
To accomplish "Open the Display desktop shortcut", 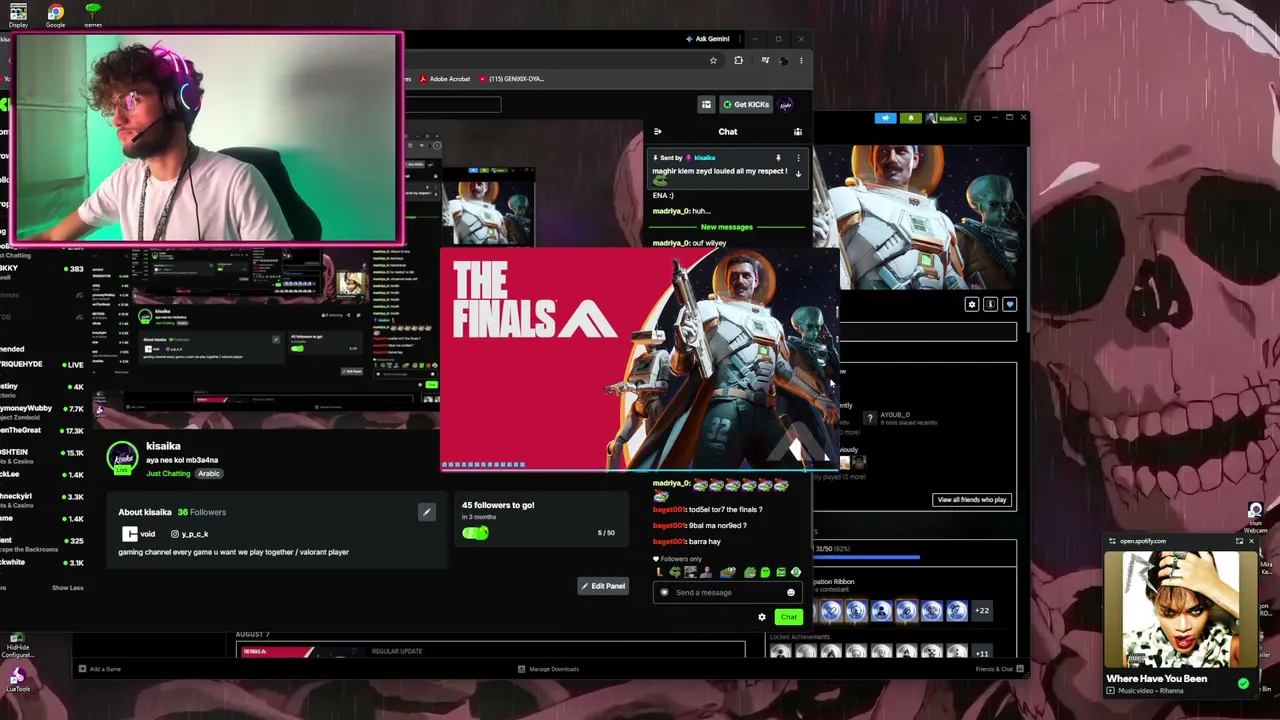I will pyautogui.click(x=18, y=14).
